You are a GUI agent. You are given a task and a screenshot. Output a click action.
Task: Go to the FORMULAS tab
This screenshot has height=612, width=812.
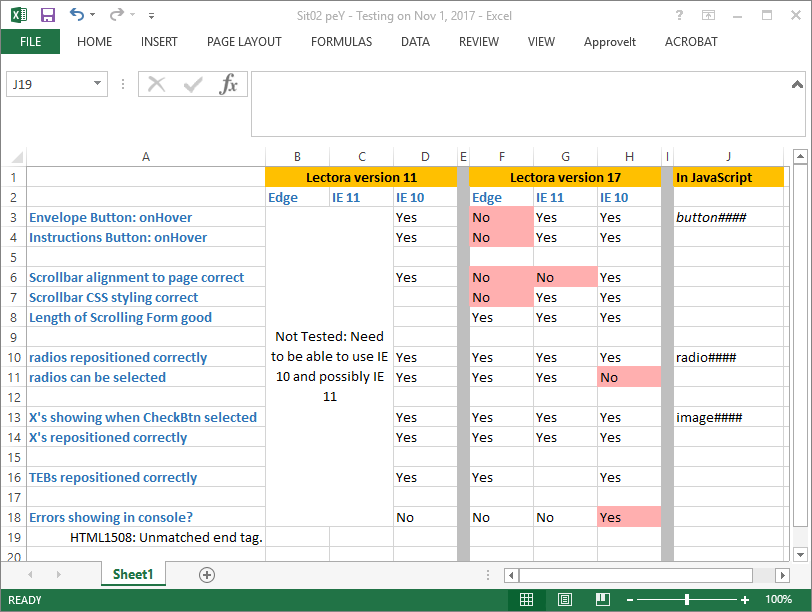pyautogui.click(x=341, y=41)
